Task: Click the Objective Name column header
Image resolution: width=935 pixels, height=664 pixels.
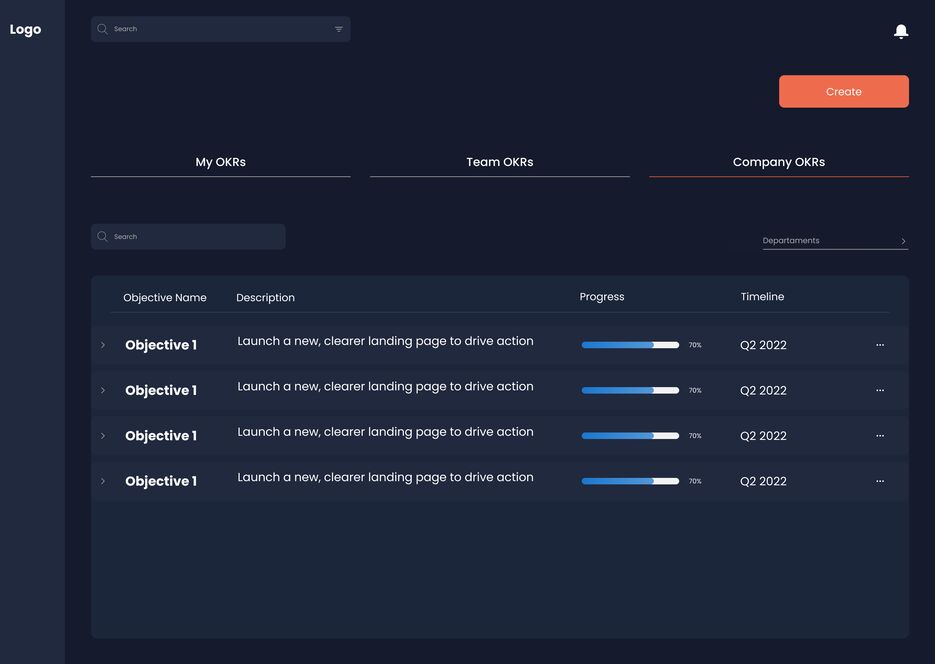Action: [165, 297]
